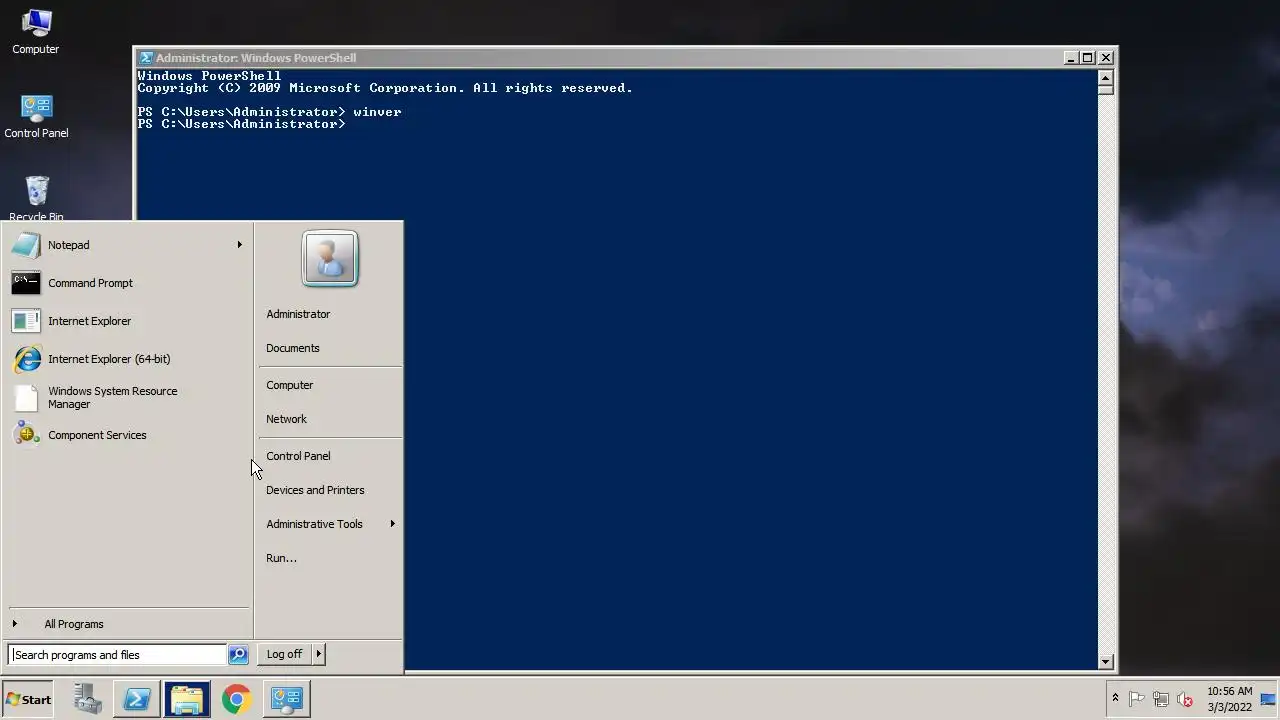Viewport: 1280px width, 720px height.
Task: Click the Log off button
Action: pyautogui.click(x=284, y=654)
